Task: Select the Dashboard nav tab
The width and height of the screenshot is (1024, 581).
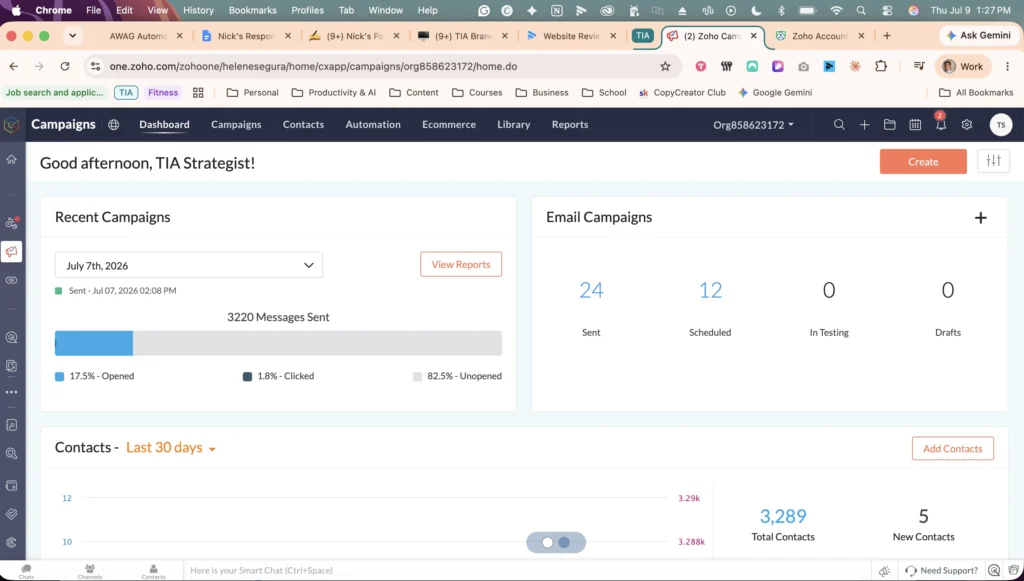Action: (x=165, y=125)
